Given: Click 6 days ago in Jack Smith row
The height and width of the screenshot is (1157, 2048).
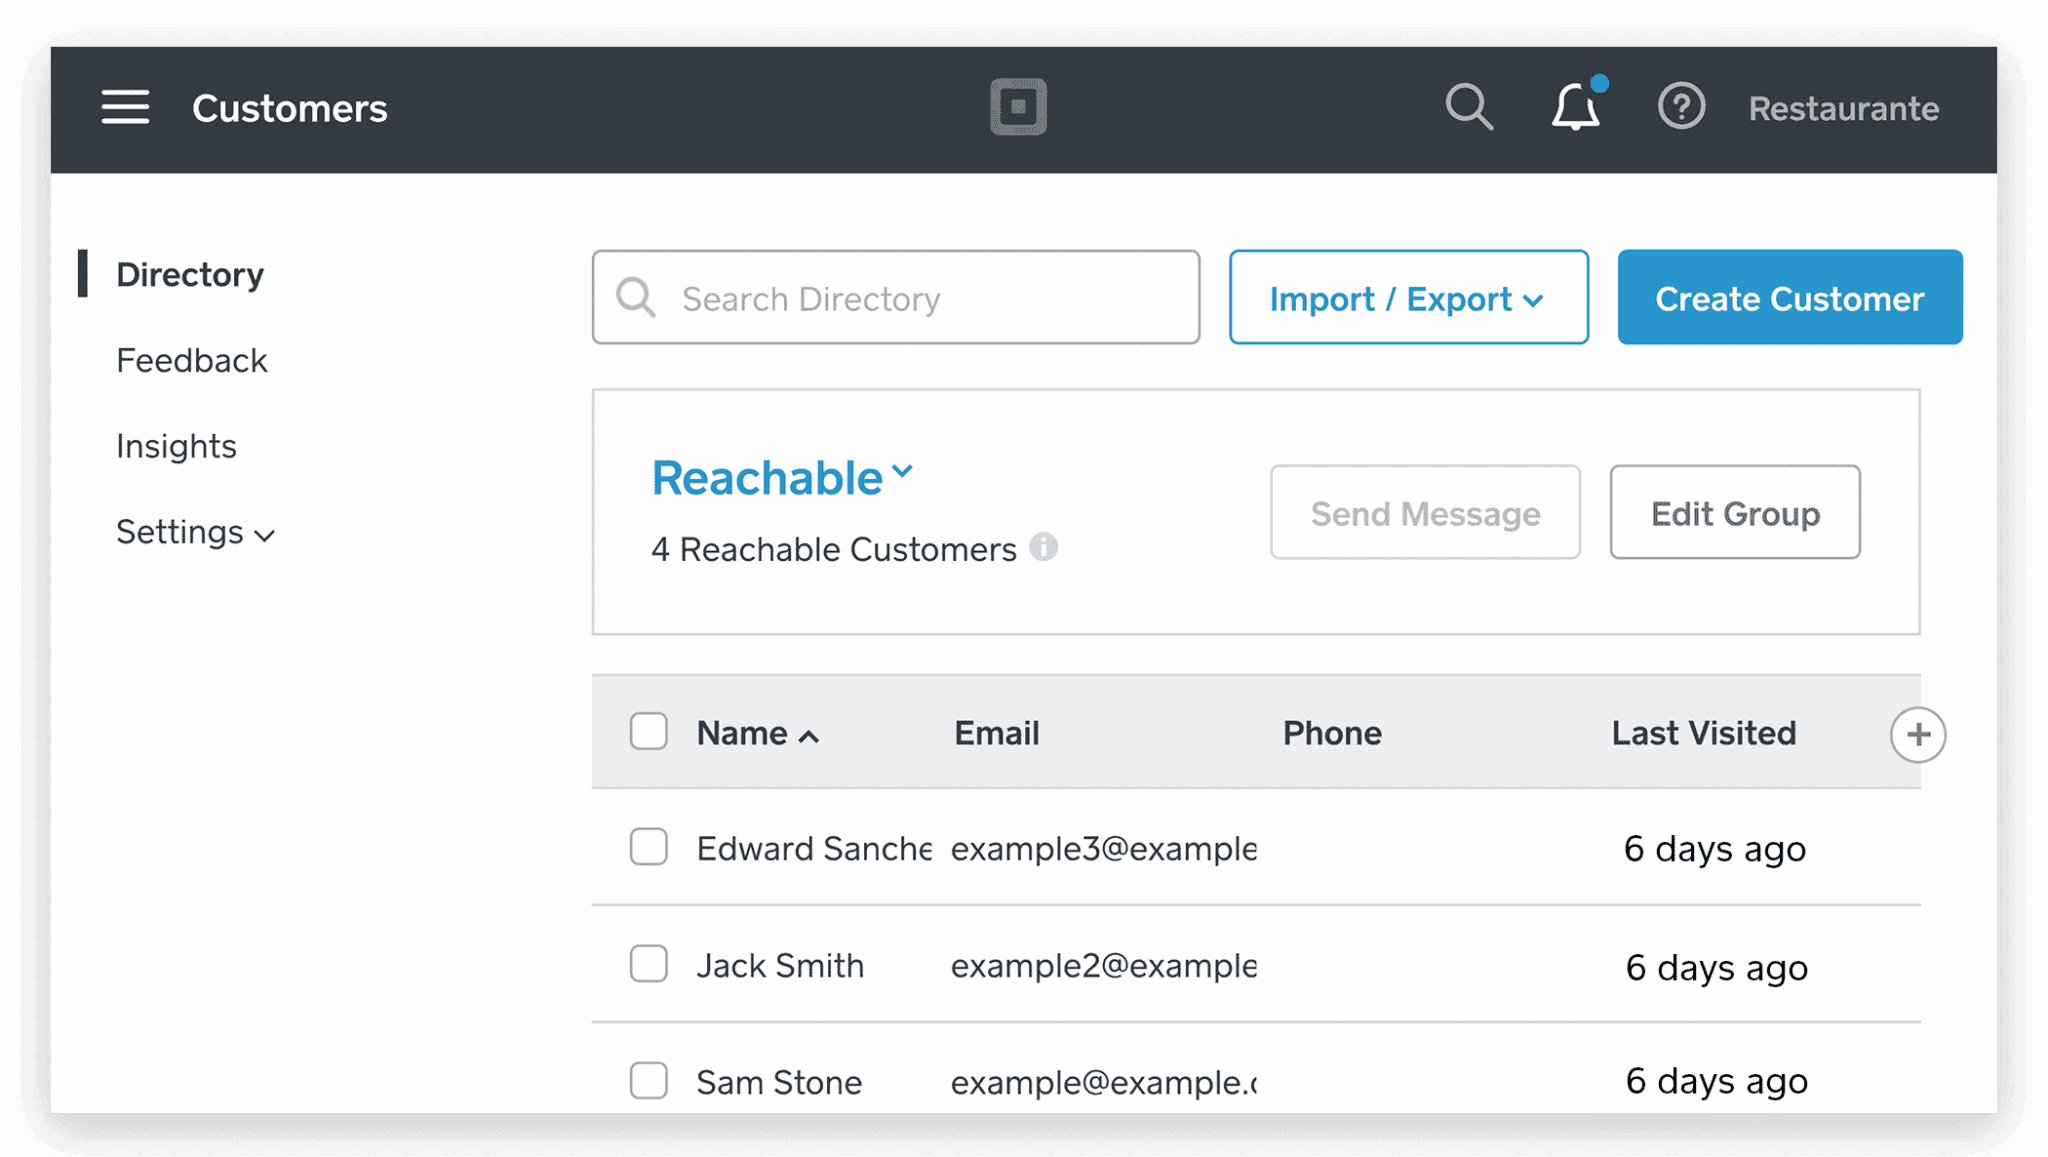Looking at the screenshot, I should pyautogui.click(x=1716, y=967).
